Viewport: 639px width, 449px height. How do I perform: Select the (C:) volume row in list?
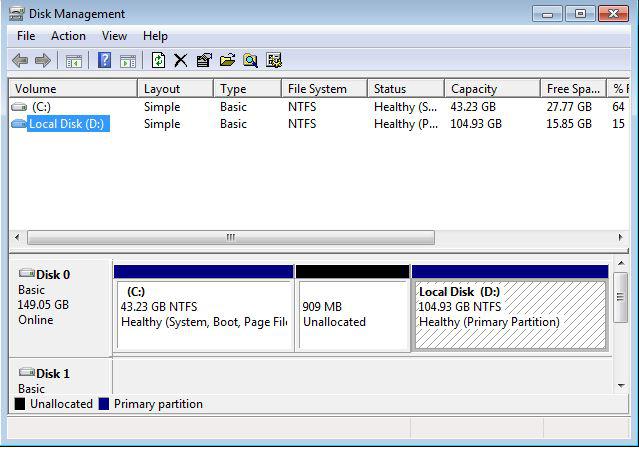point(40,107)
